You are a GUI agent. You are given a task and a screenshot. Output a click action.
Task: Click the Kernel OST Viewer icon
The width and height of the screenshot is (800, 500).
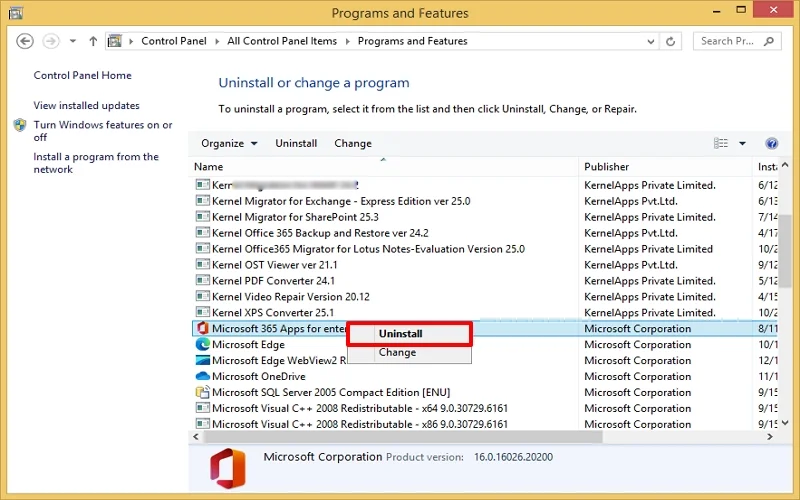[203, 265]
